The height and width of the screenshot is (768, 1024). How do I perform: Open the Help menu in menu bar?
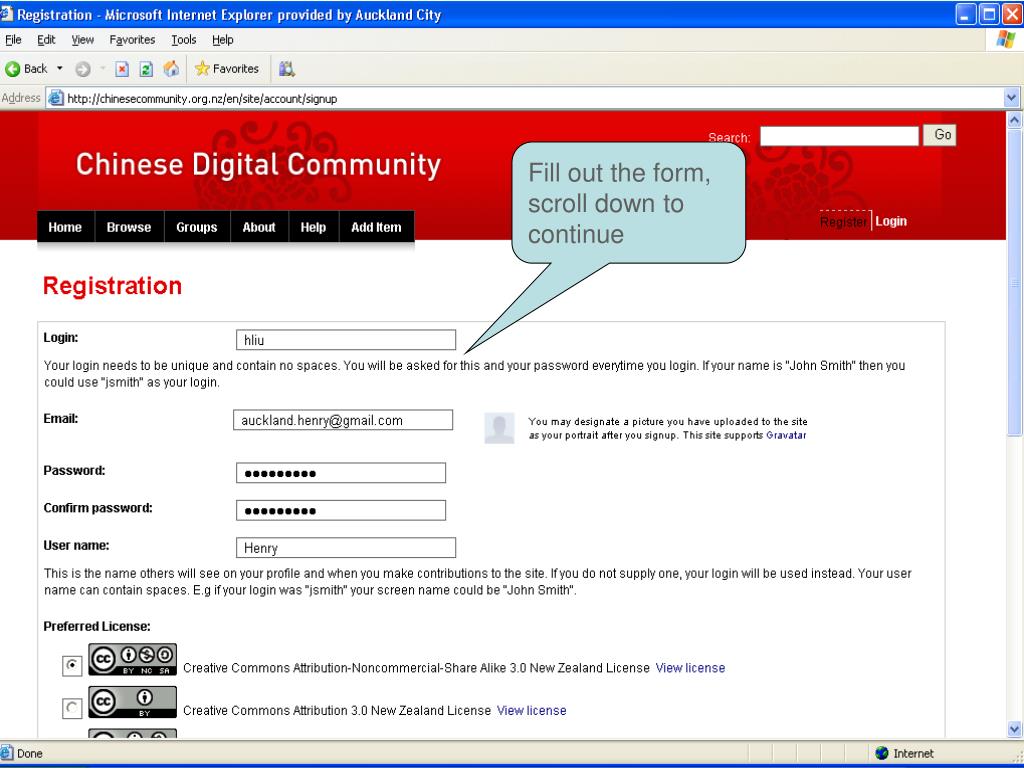[x=223, y=40]
